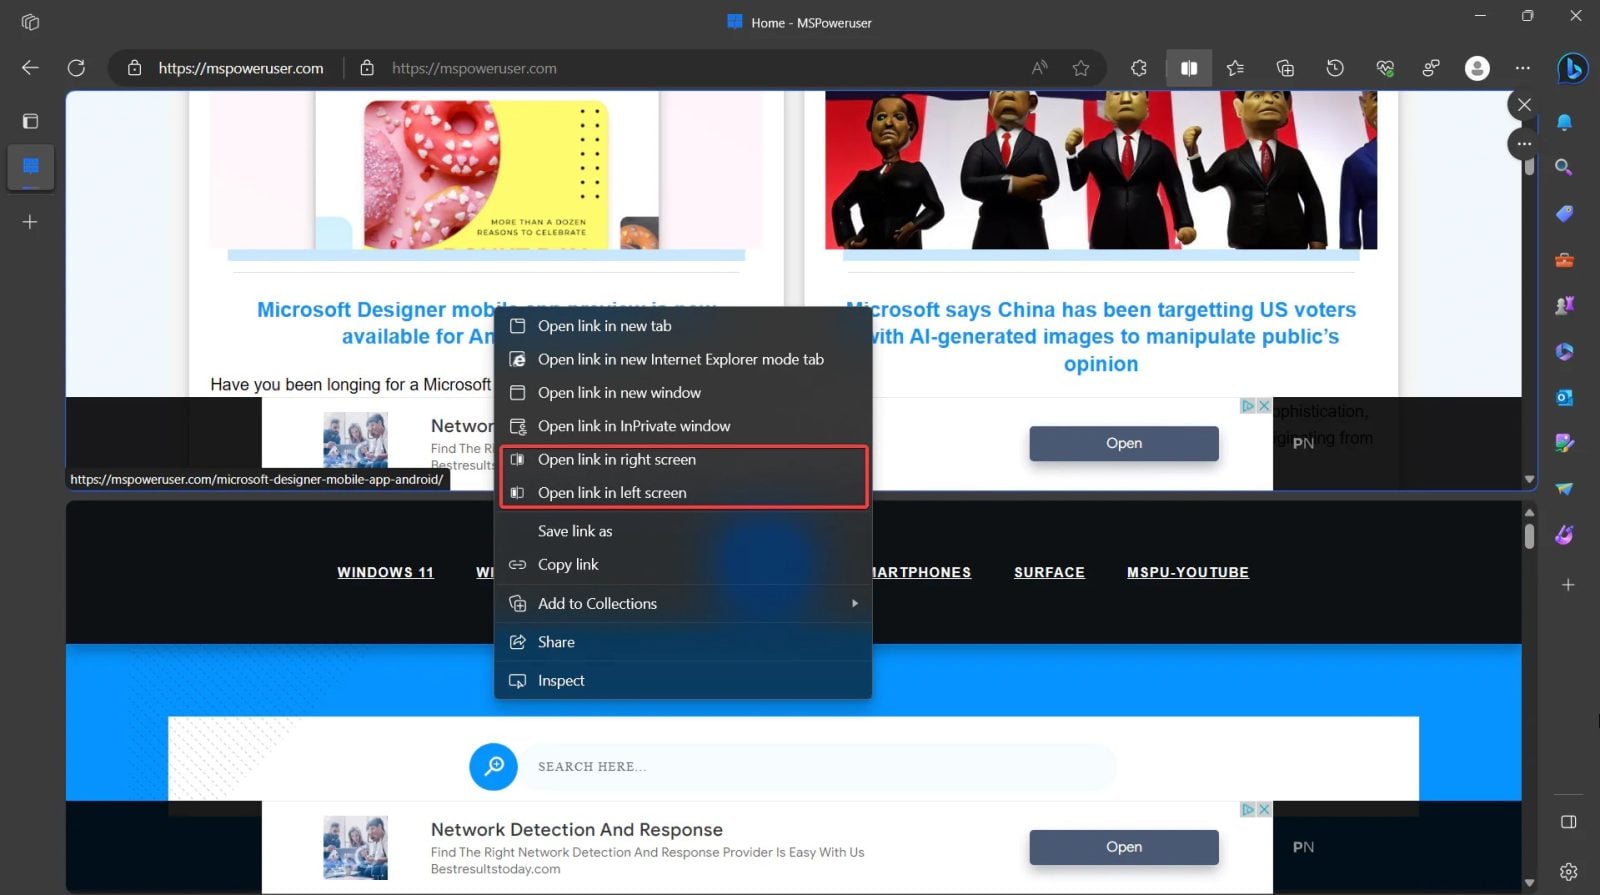The height and width of the screenshot is (895, 1600).
Task: Open Settings and more ellipsis menu
Action: click(x=1522, y=68)
